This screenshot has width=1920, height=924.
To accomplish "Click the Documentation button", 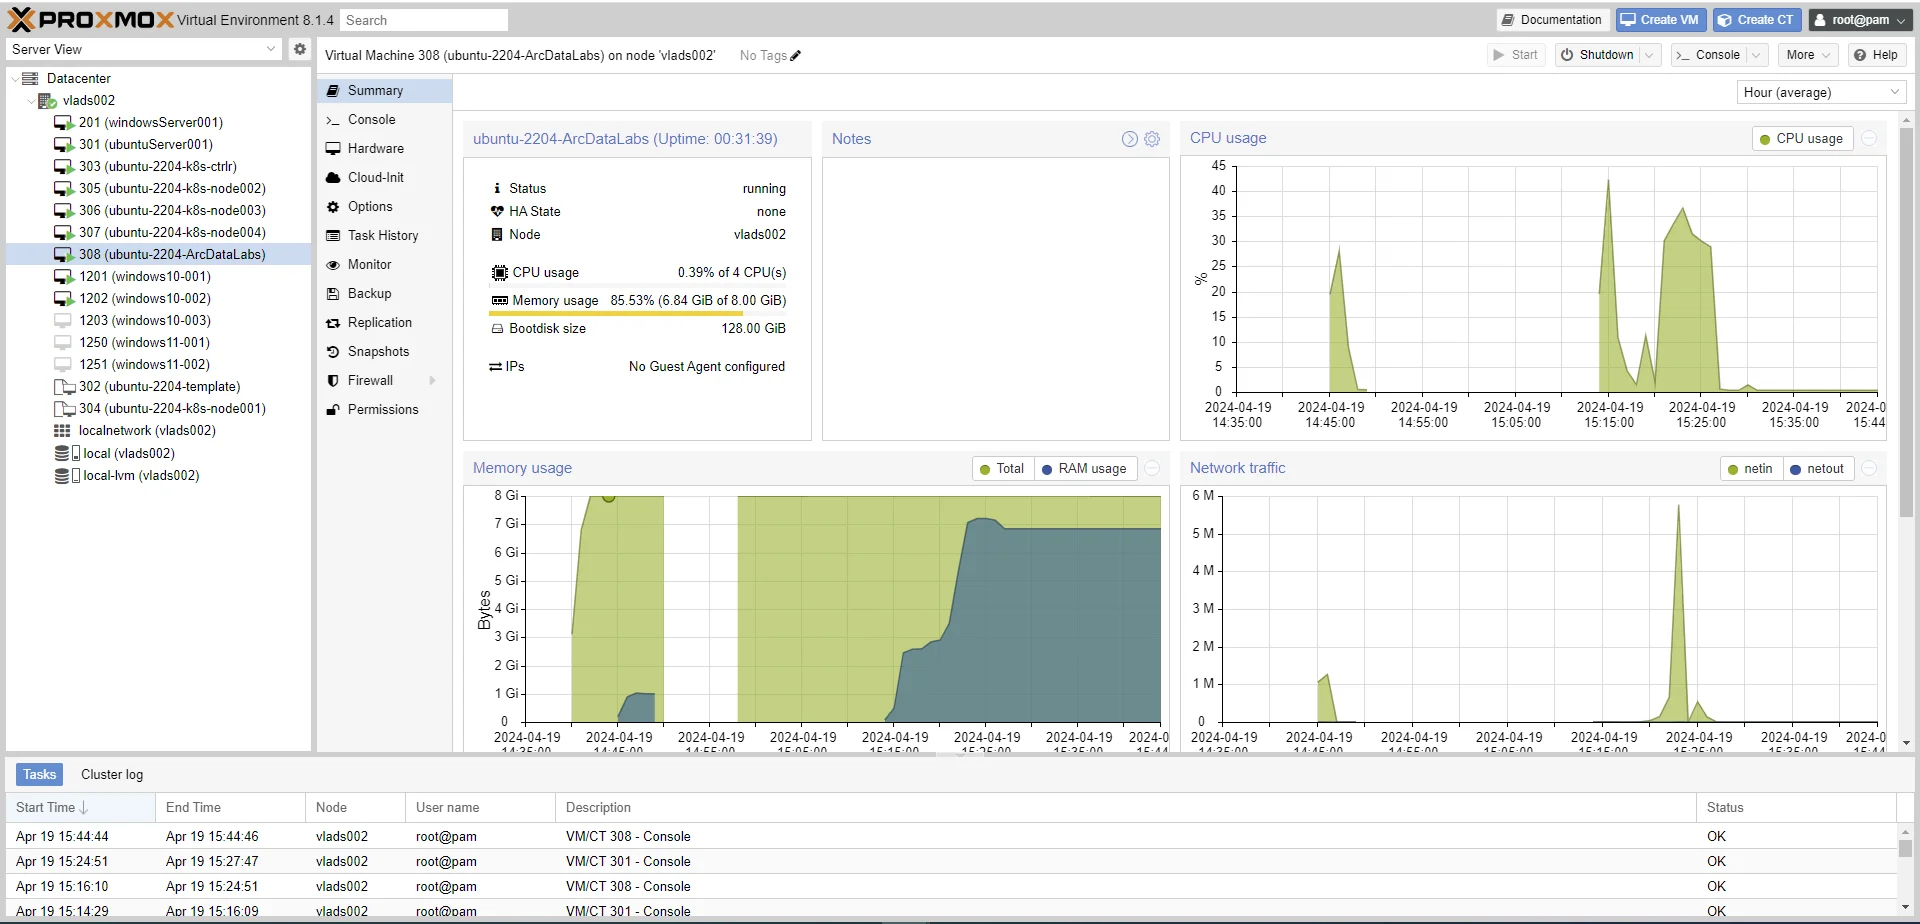I will [x=1551, y=20].
